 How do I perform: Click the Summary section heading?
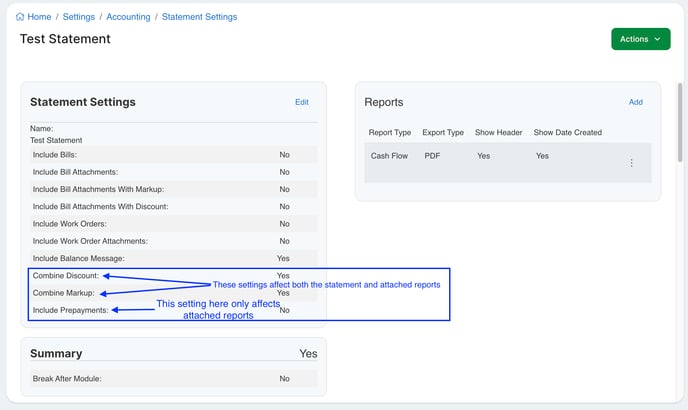point(56,353)
